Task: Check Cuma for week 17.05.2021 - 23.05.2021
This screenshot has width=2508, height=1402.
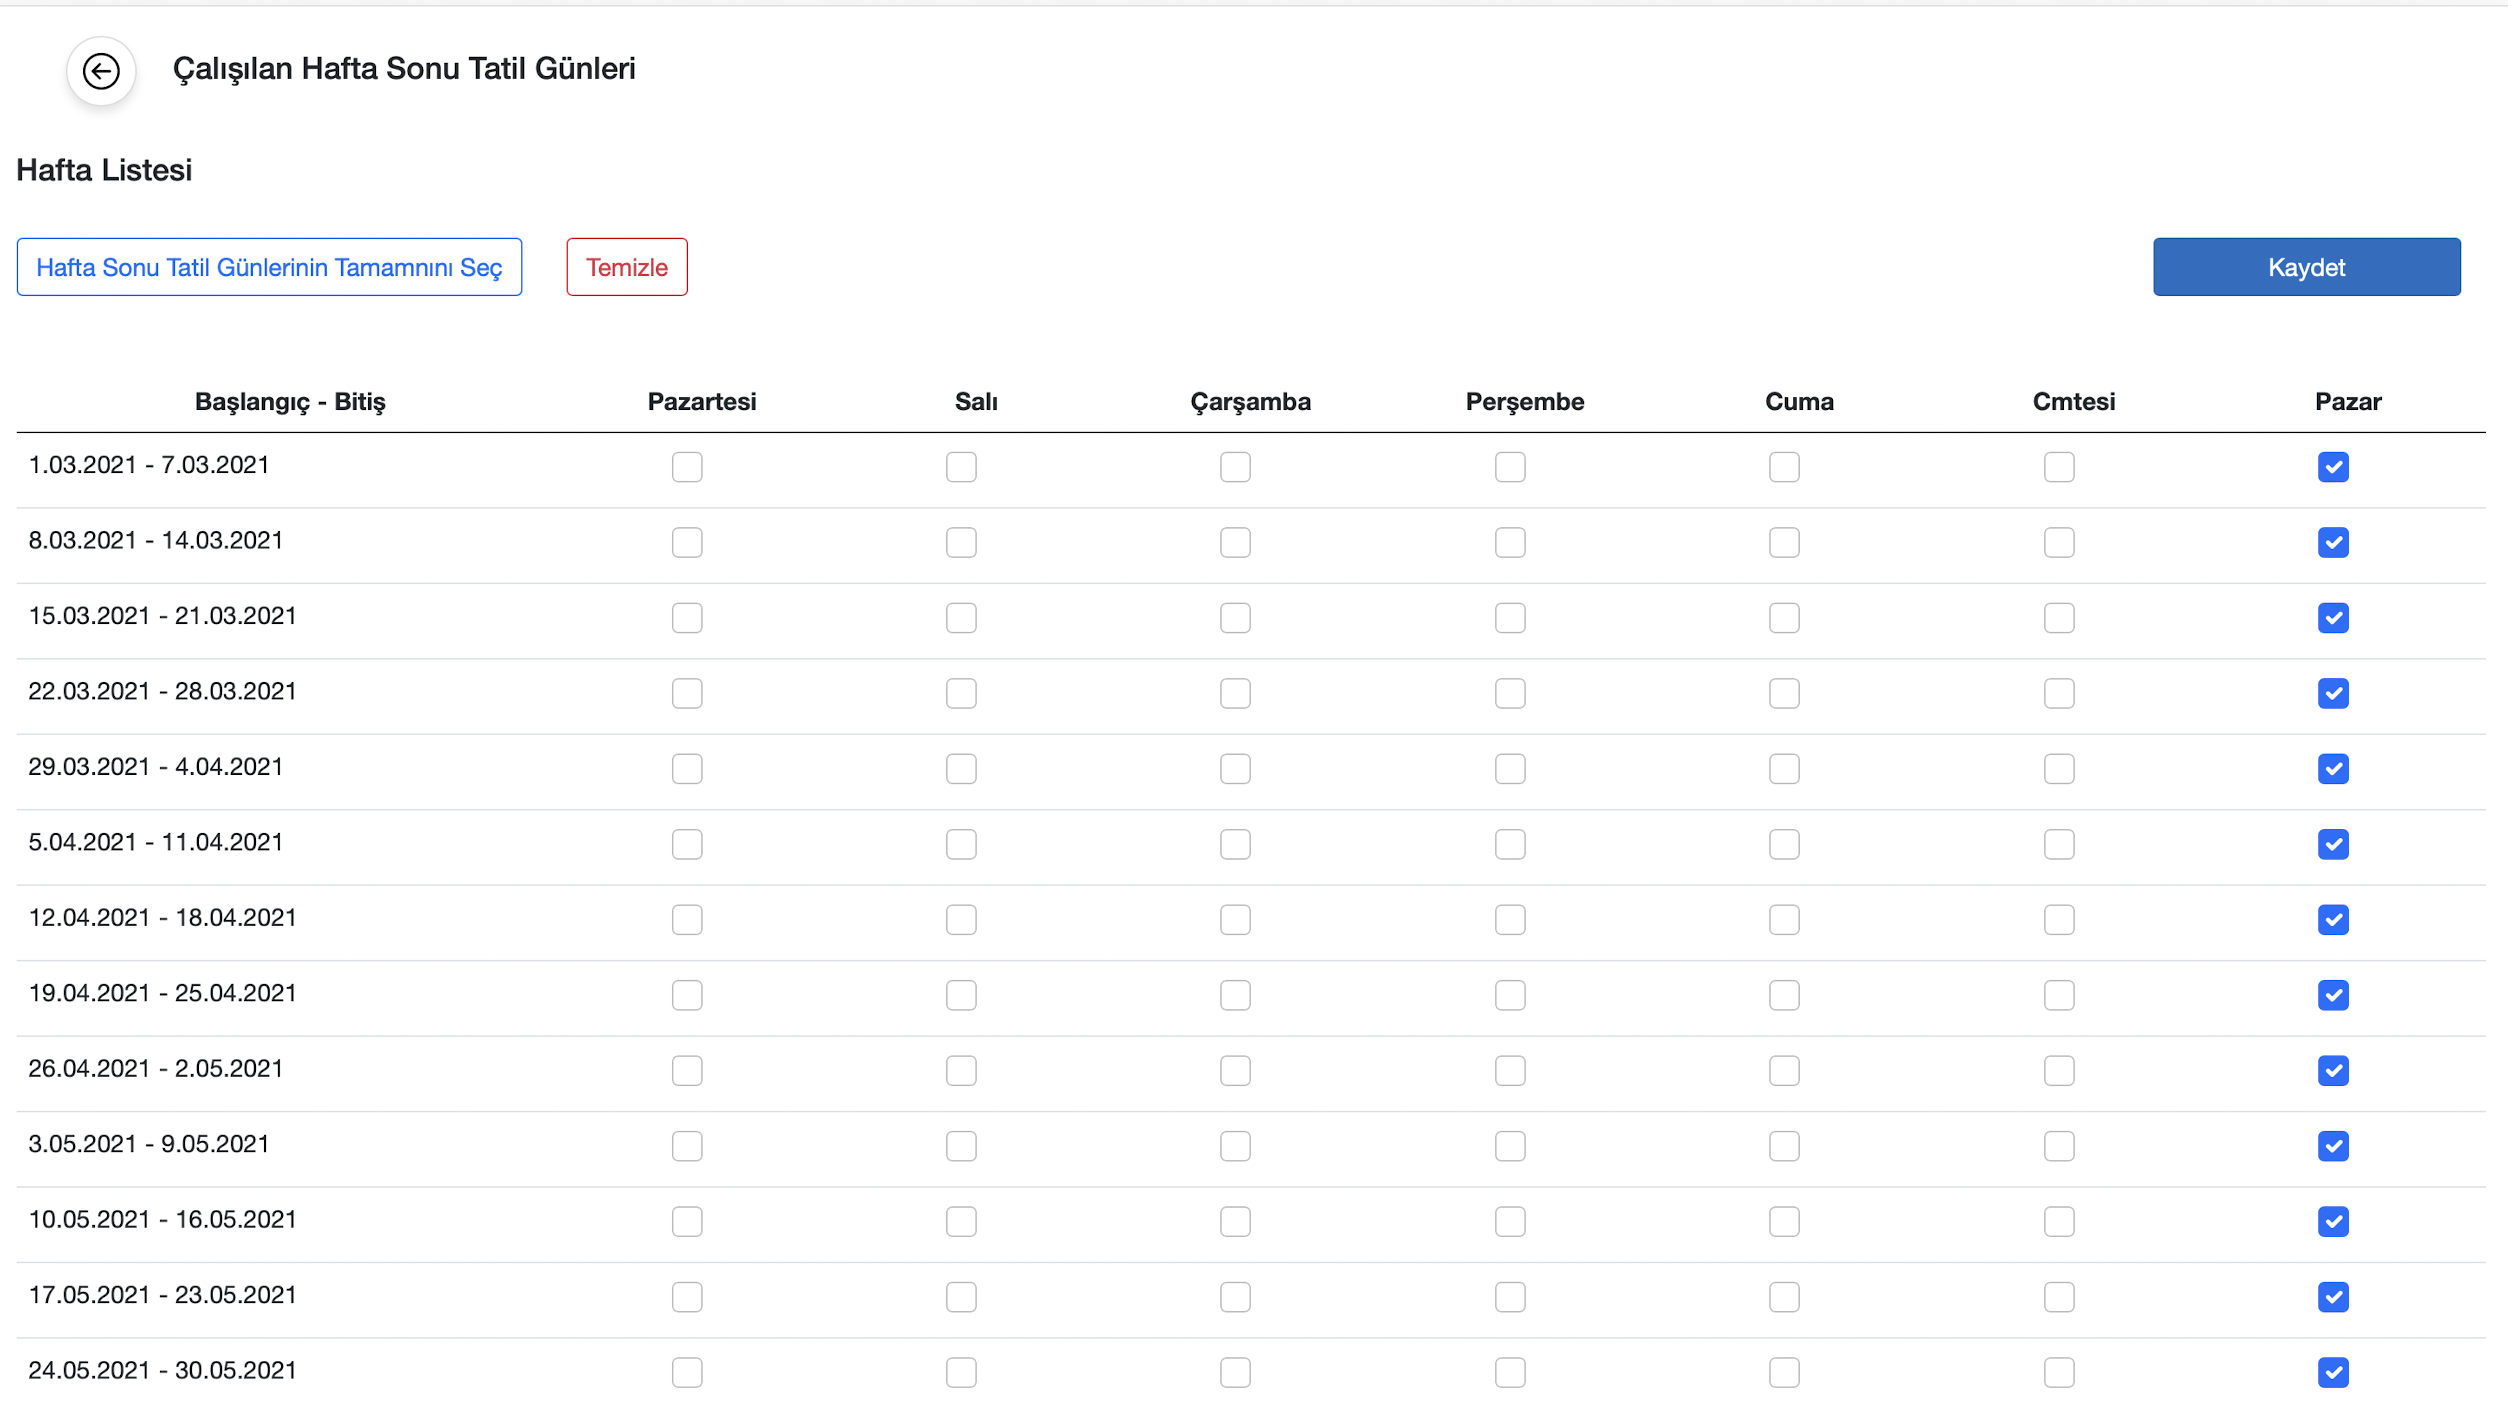Action: pyautogui.click(x=1783, y=1297)
